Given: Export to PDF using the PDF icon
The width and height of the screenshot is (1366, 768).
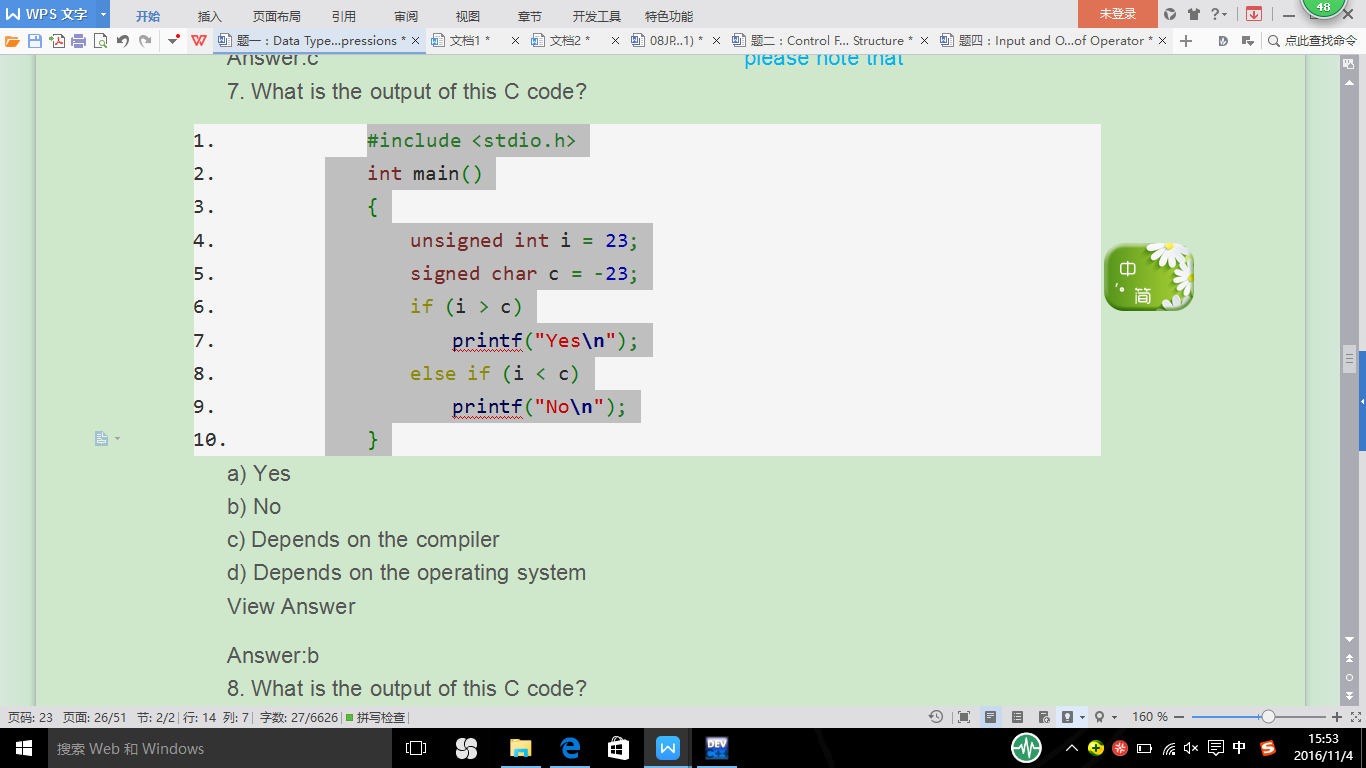Looking at the screenshot, I should pyautogui.click(x=57, y=41).
